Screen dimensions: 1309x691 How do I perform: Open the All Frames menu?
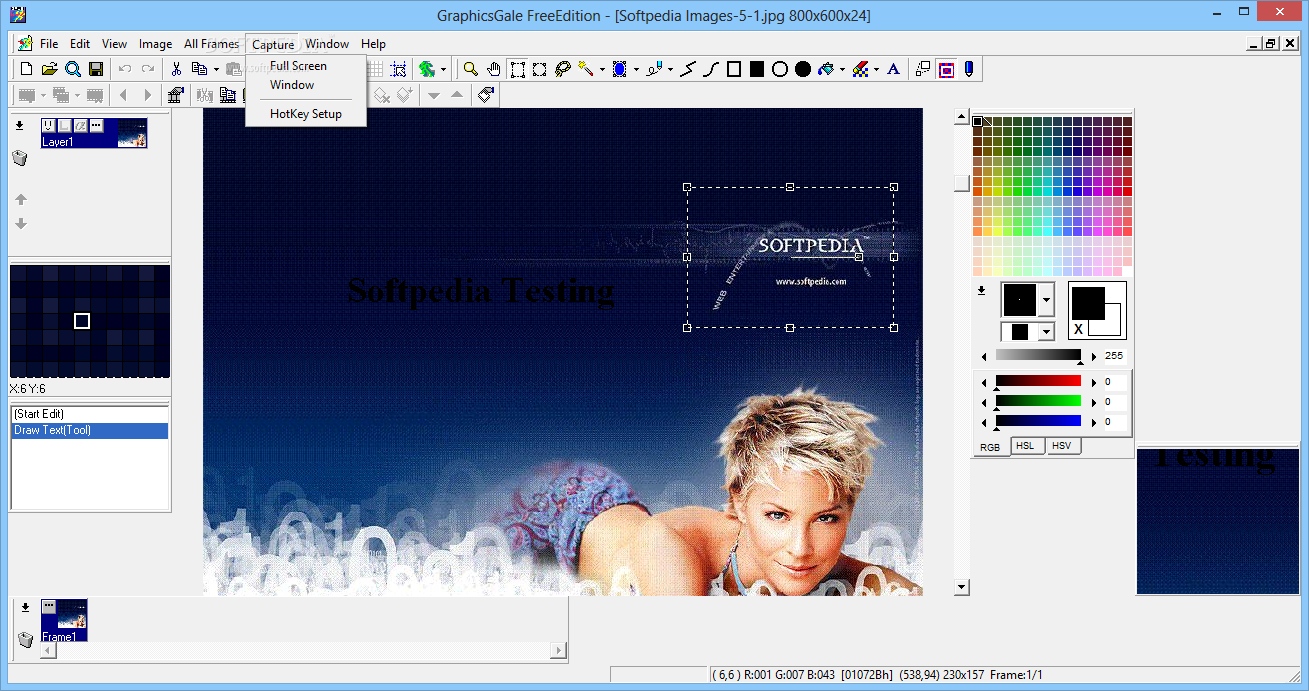(x=211, y=44)
